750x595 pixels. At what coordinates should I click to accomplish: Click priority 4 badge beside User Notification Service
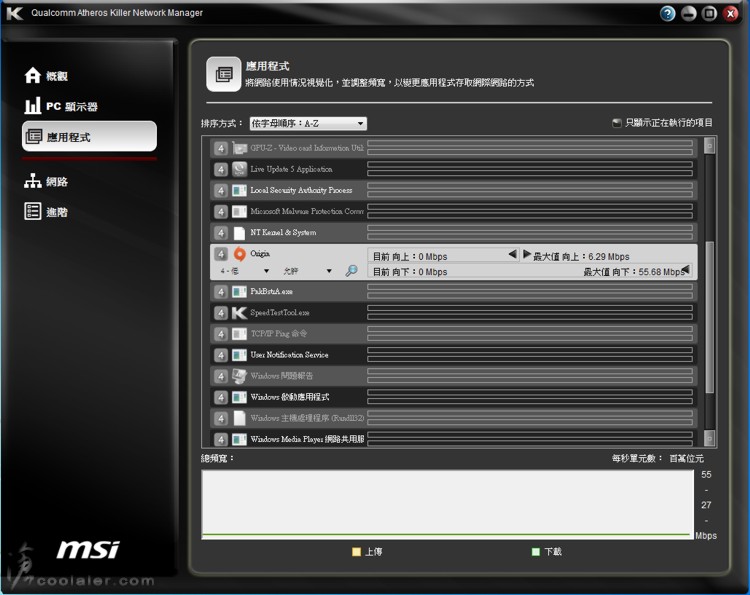click(x=221, y=355)
